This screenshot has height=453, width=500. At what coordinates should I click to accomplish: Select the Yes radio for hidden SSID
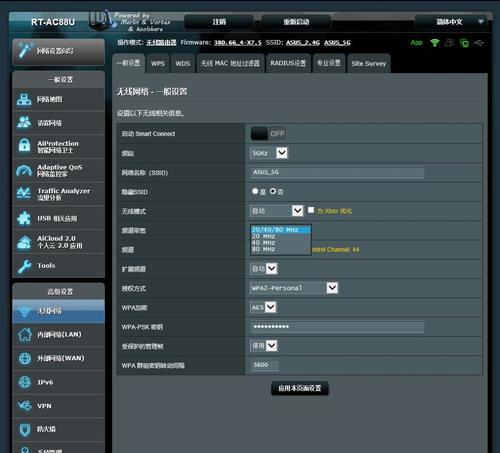point(255,191)
